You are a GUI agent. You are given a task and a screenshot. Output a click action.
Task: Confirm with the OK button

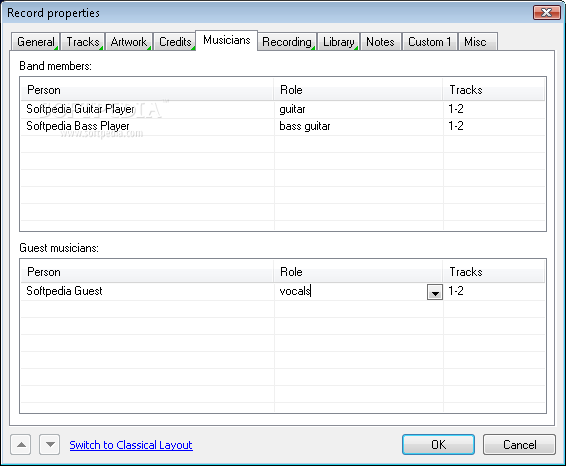[x=438, y=445]
